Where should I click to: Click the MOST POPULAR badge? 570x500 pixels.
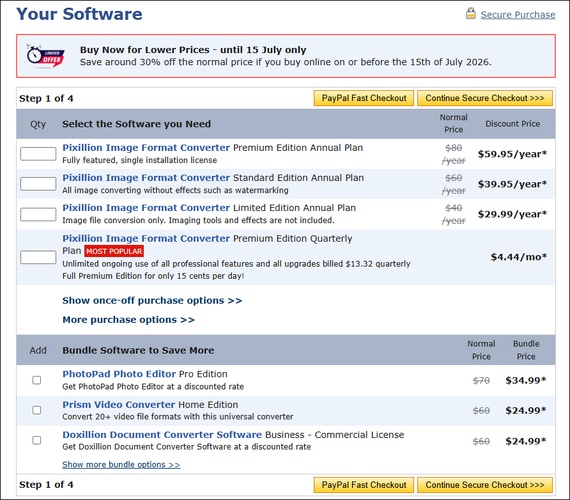(114, 251)
